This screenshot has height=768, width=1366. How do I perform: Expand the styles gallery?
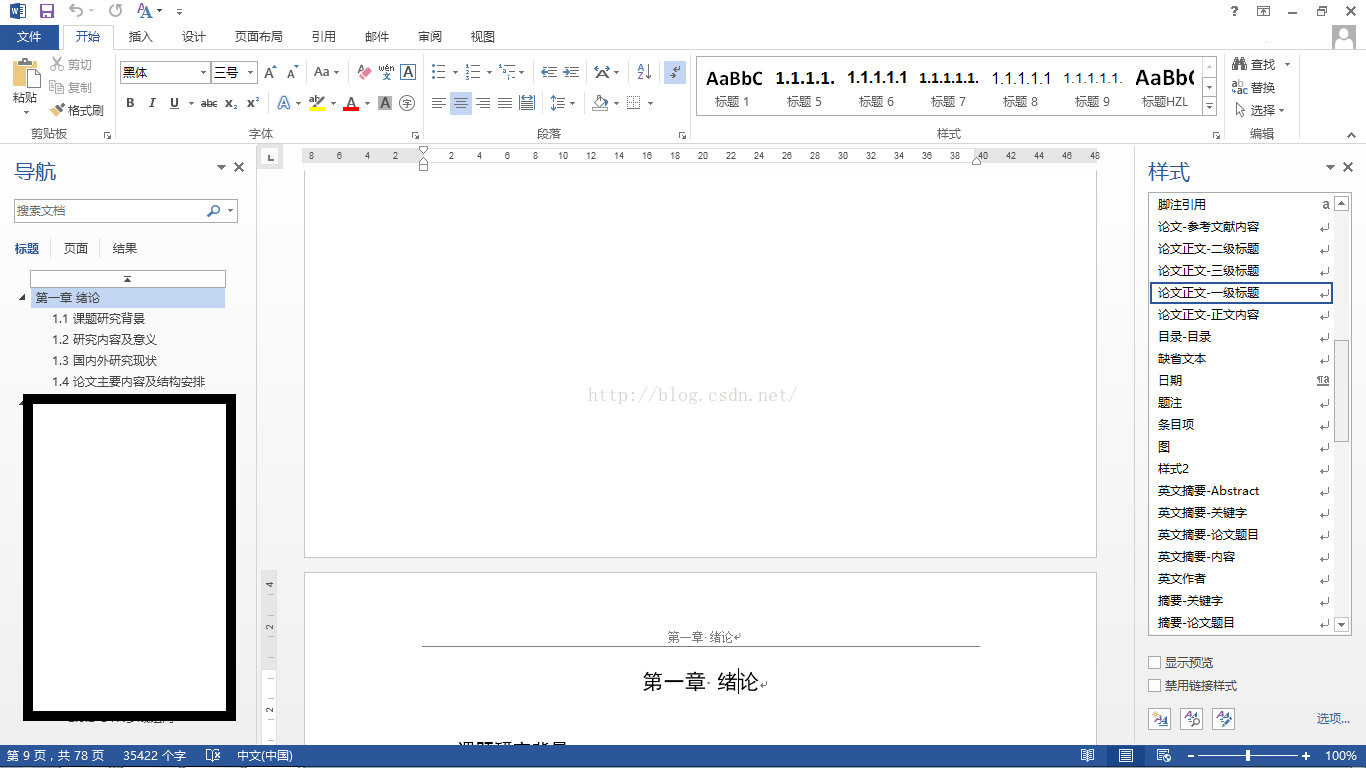click(1209, 107)
